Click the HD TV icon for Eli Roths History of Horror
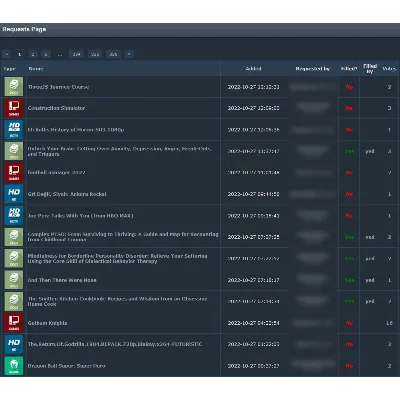The height and width of the screenshot is (400, 400). 14,129
